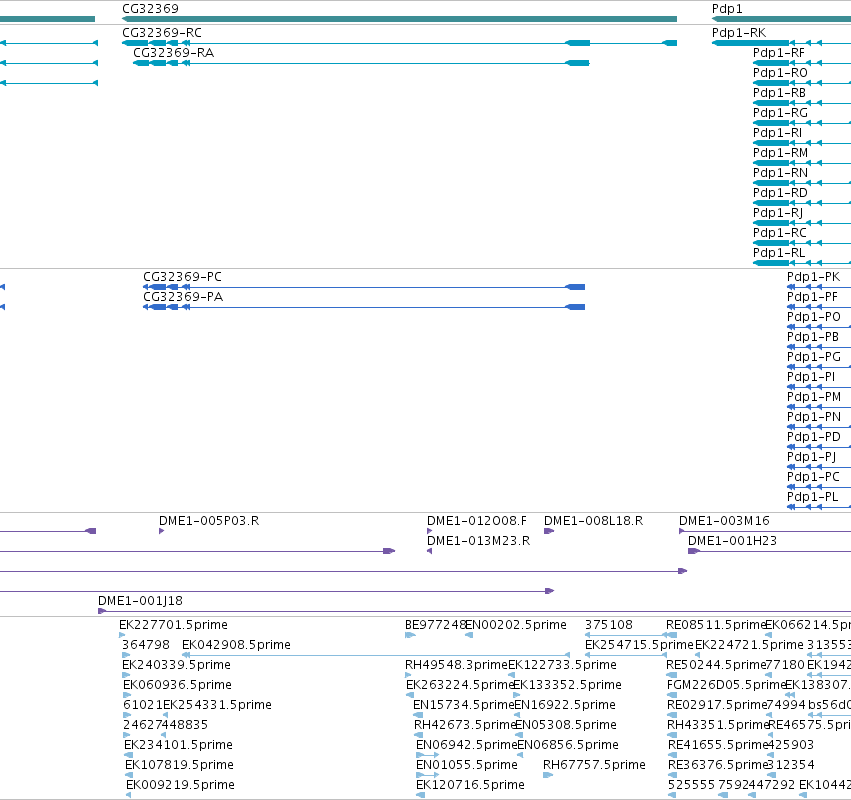This screenshot has width=851, height=800.
Task: Select the Pdp1-RF transcript label
Action: point(779,53)
